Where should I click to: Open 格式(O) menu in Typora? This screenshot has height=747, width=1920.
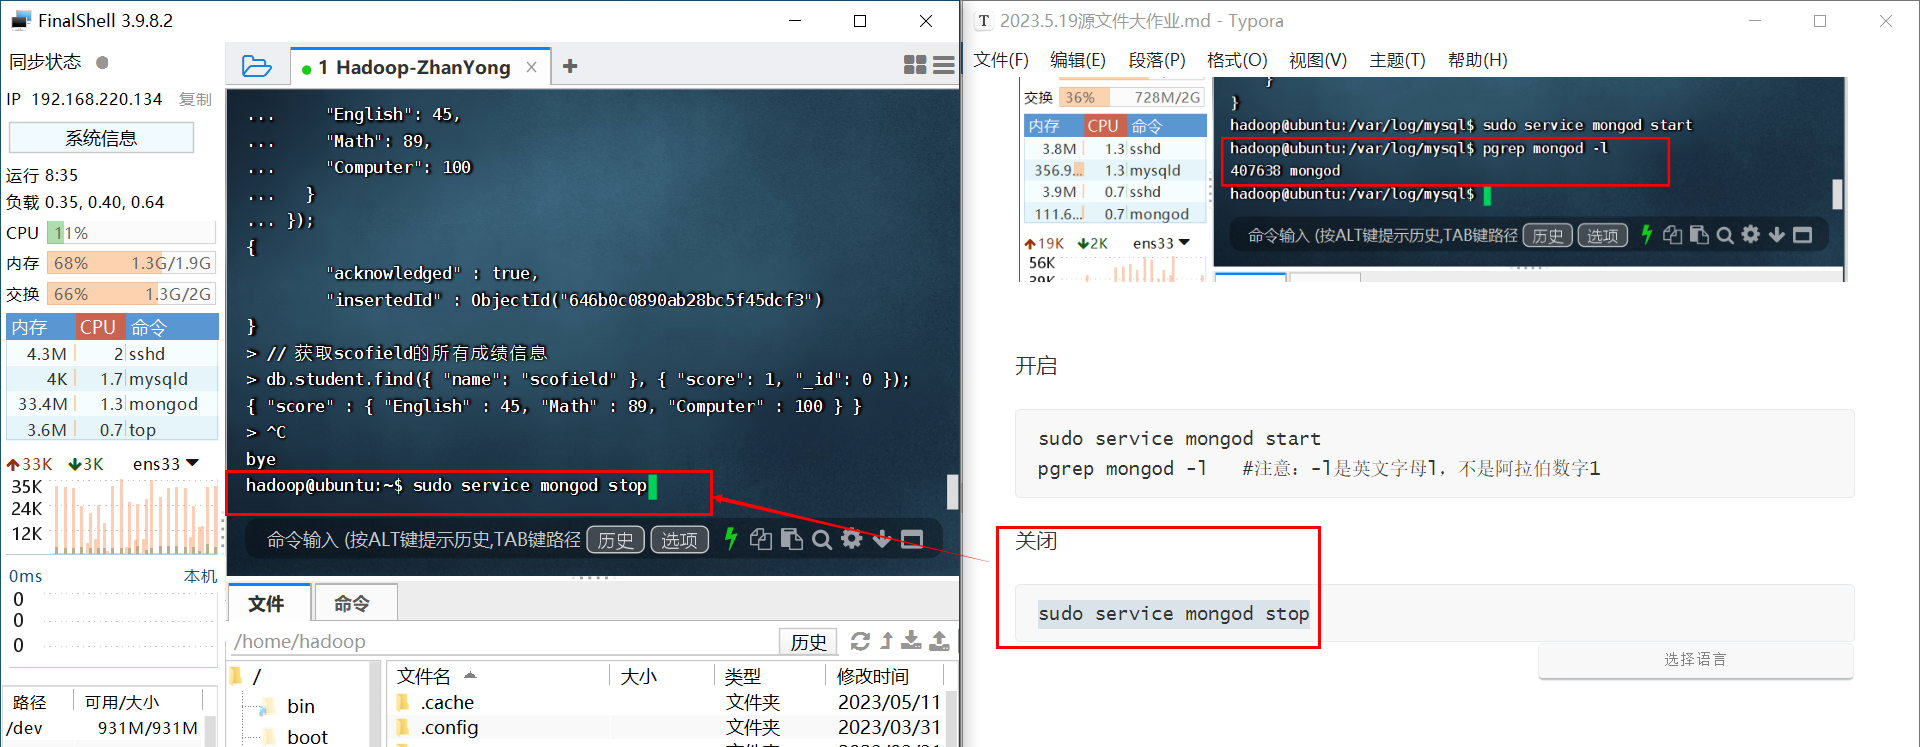tap(1237, 60)
